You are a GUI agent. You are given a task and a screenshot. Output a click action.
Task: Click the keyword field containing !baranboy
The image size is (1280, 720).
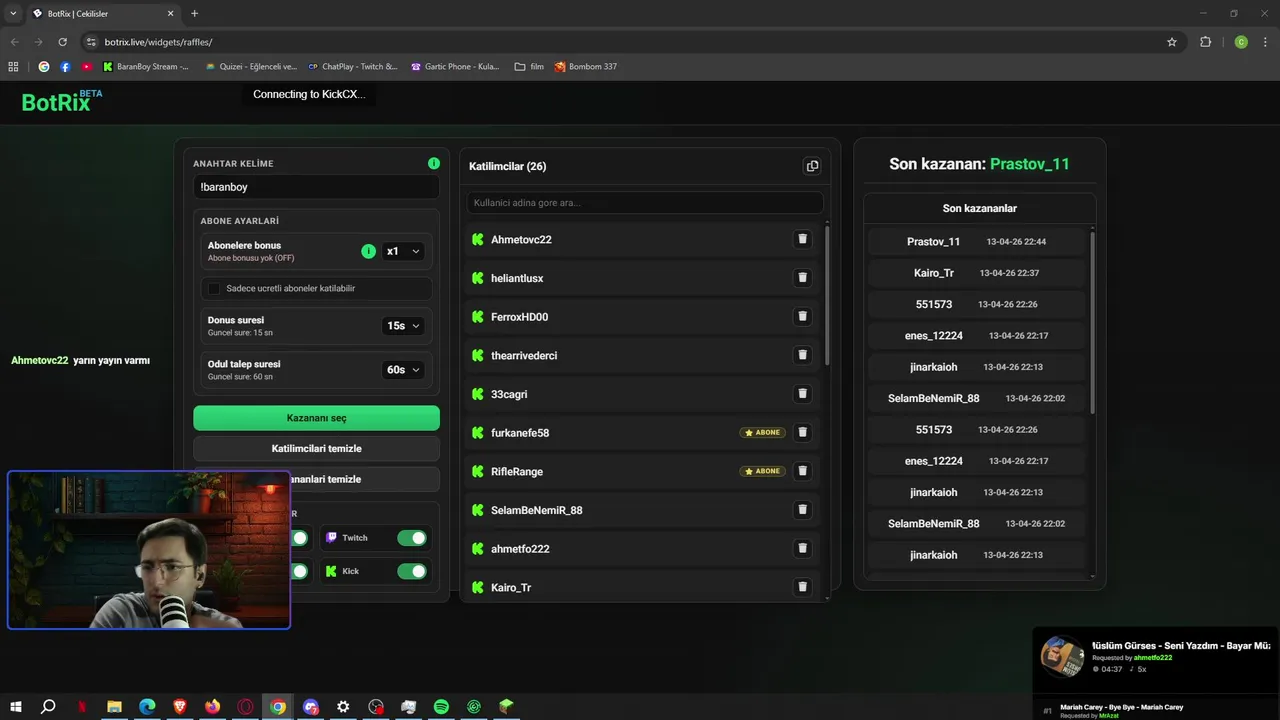316,187
